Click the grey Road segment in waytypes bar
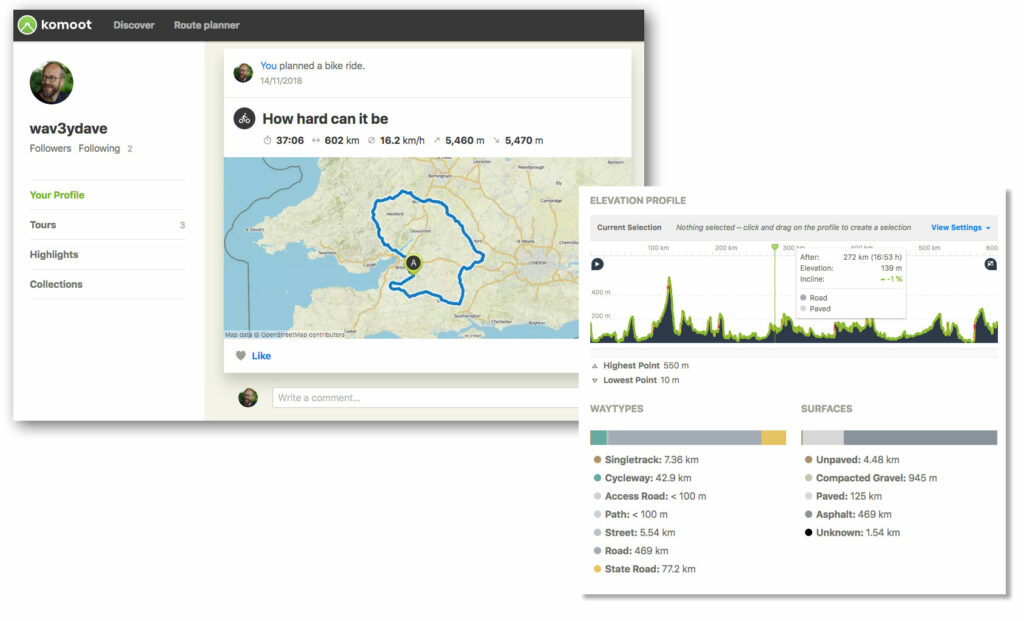 [x=684, y=437]
